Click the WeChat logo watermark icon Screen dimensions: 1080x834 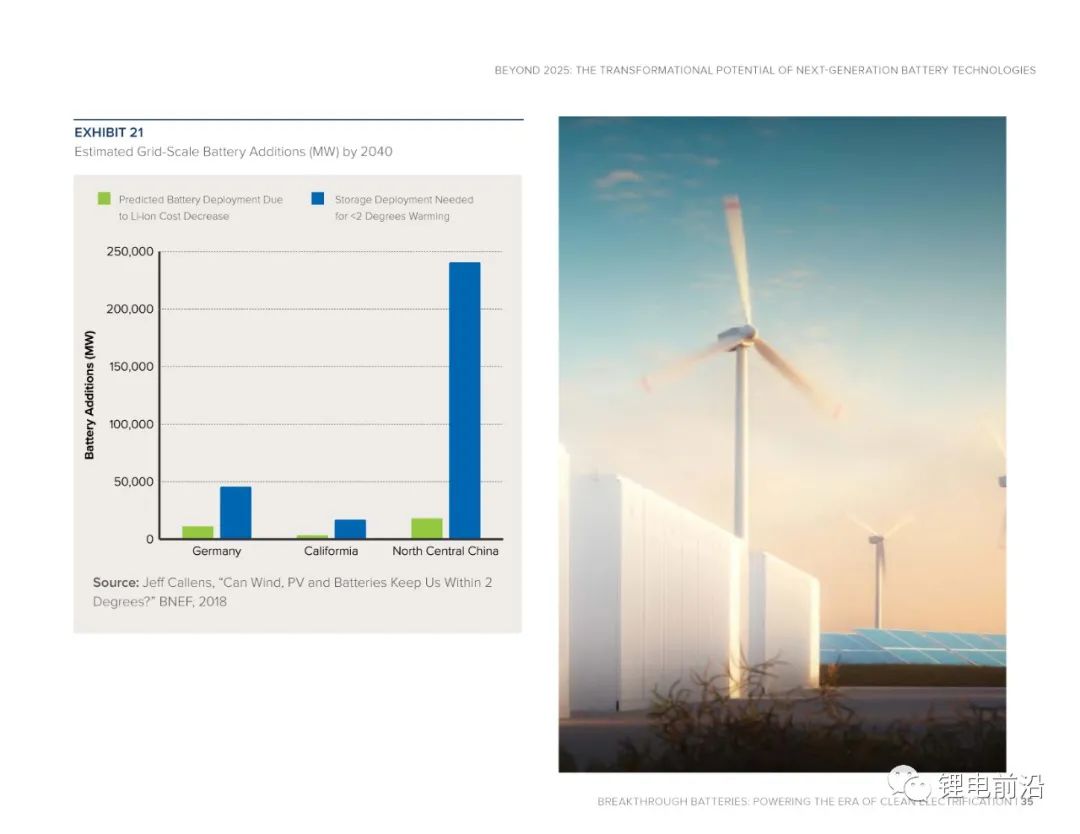click(x=910, y=785)
